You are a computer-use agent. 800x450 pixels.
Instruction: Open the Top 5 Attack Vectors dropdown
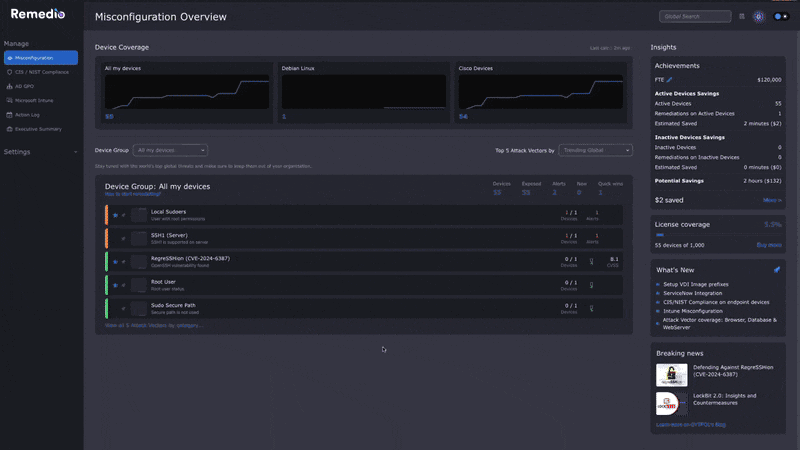click(x=595, y=150)
